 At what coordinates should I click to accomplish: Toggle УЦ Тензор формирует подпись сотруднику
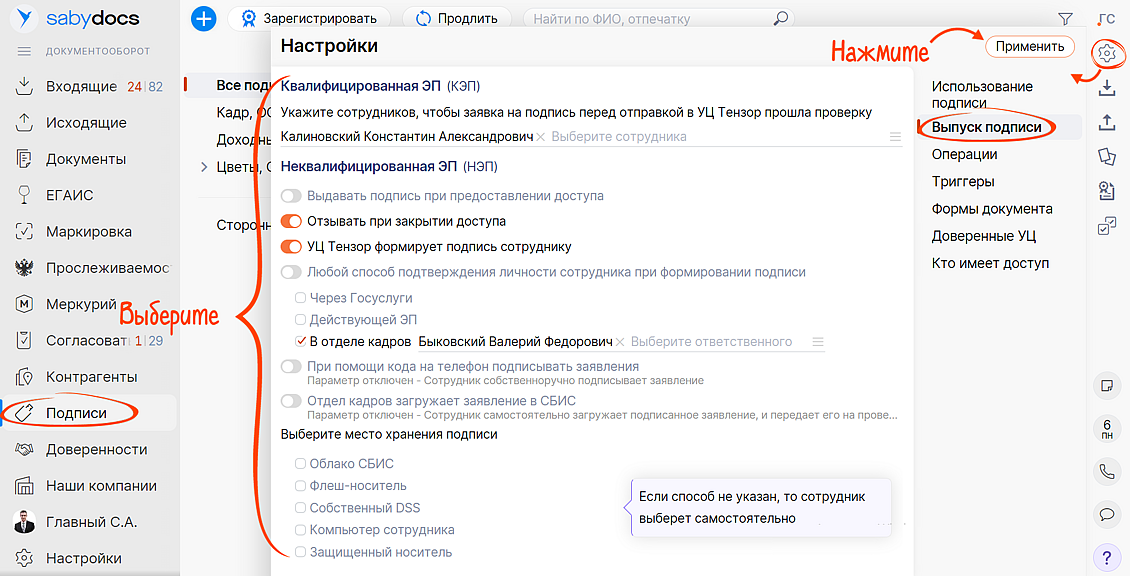[291, 247]
